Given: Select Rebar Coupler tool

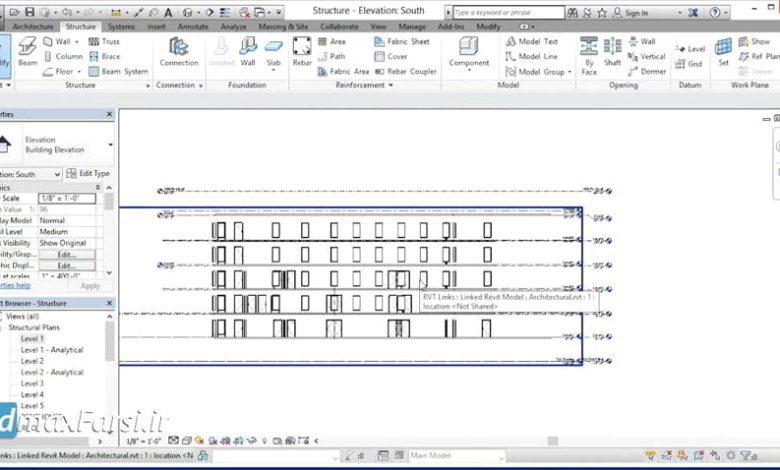Looking at the screenshot, I should pos(405,72).
